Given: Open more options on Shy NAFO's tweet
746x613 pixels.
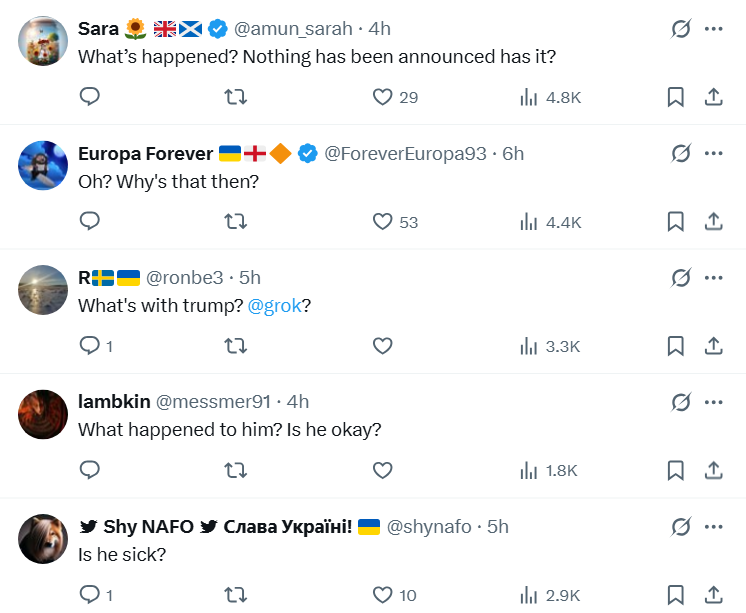Looking at the screenshot, I should (x=713, y=526).
